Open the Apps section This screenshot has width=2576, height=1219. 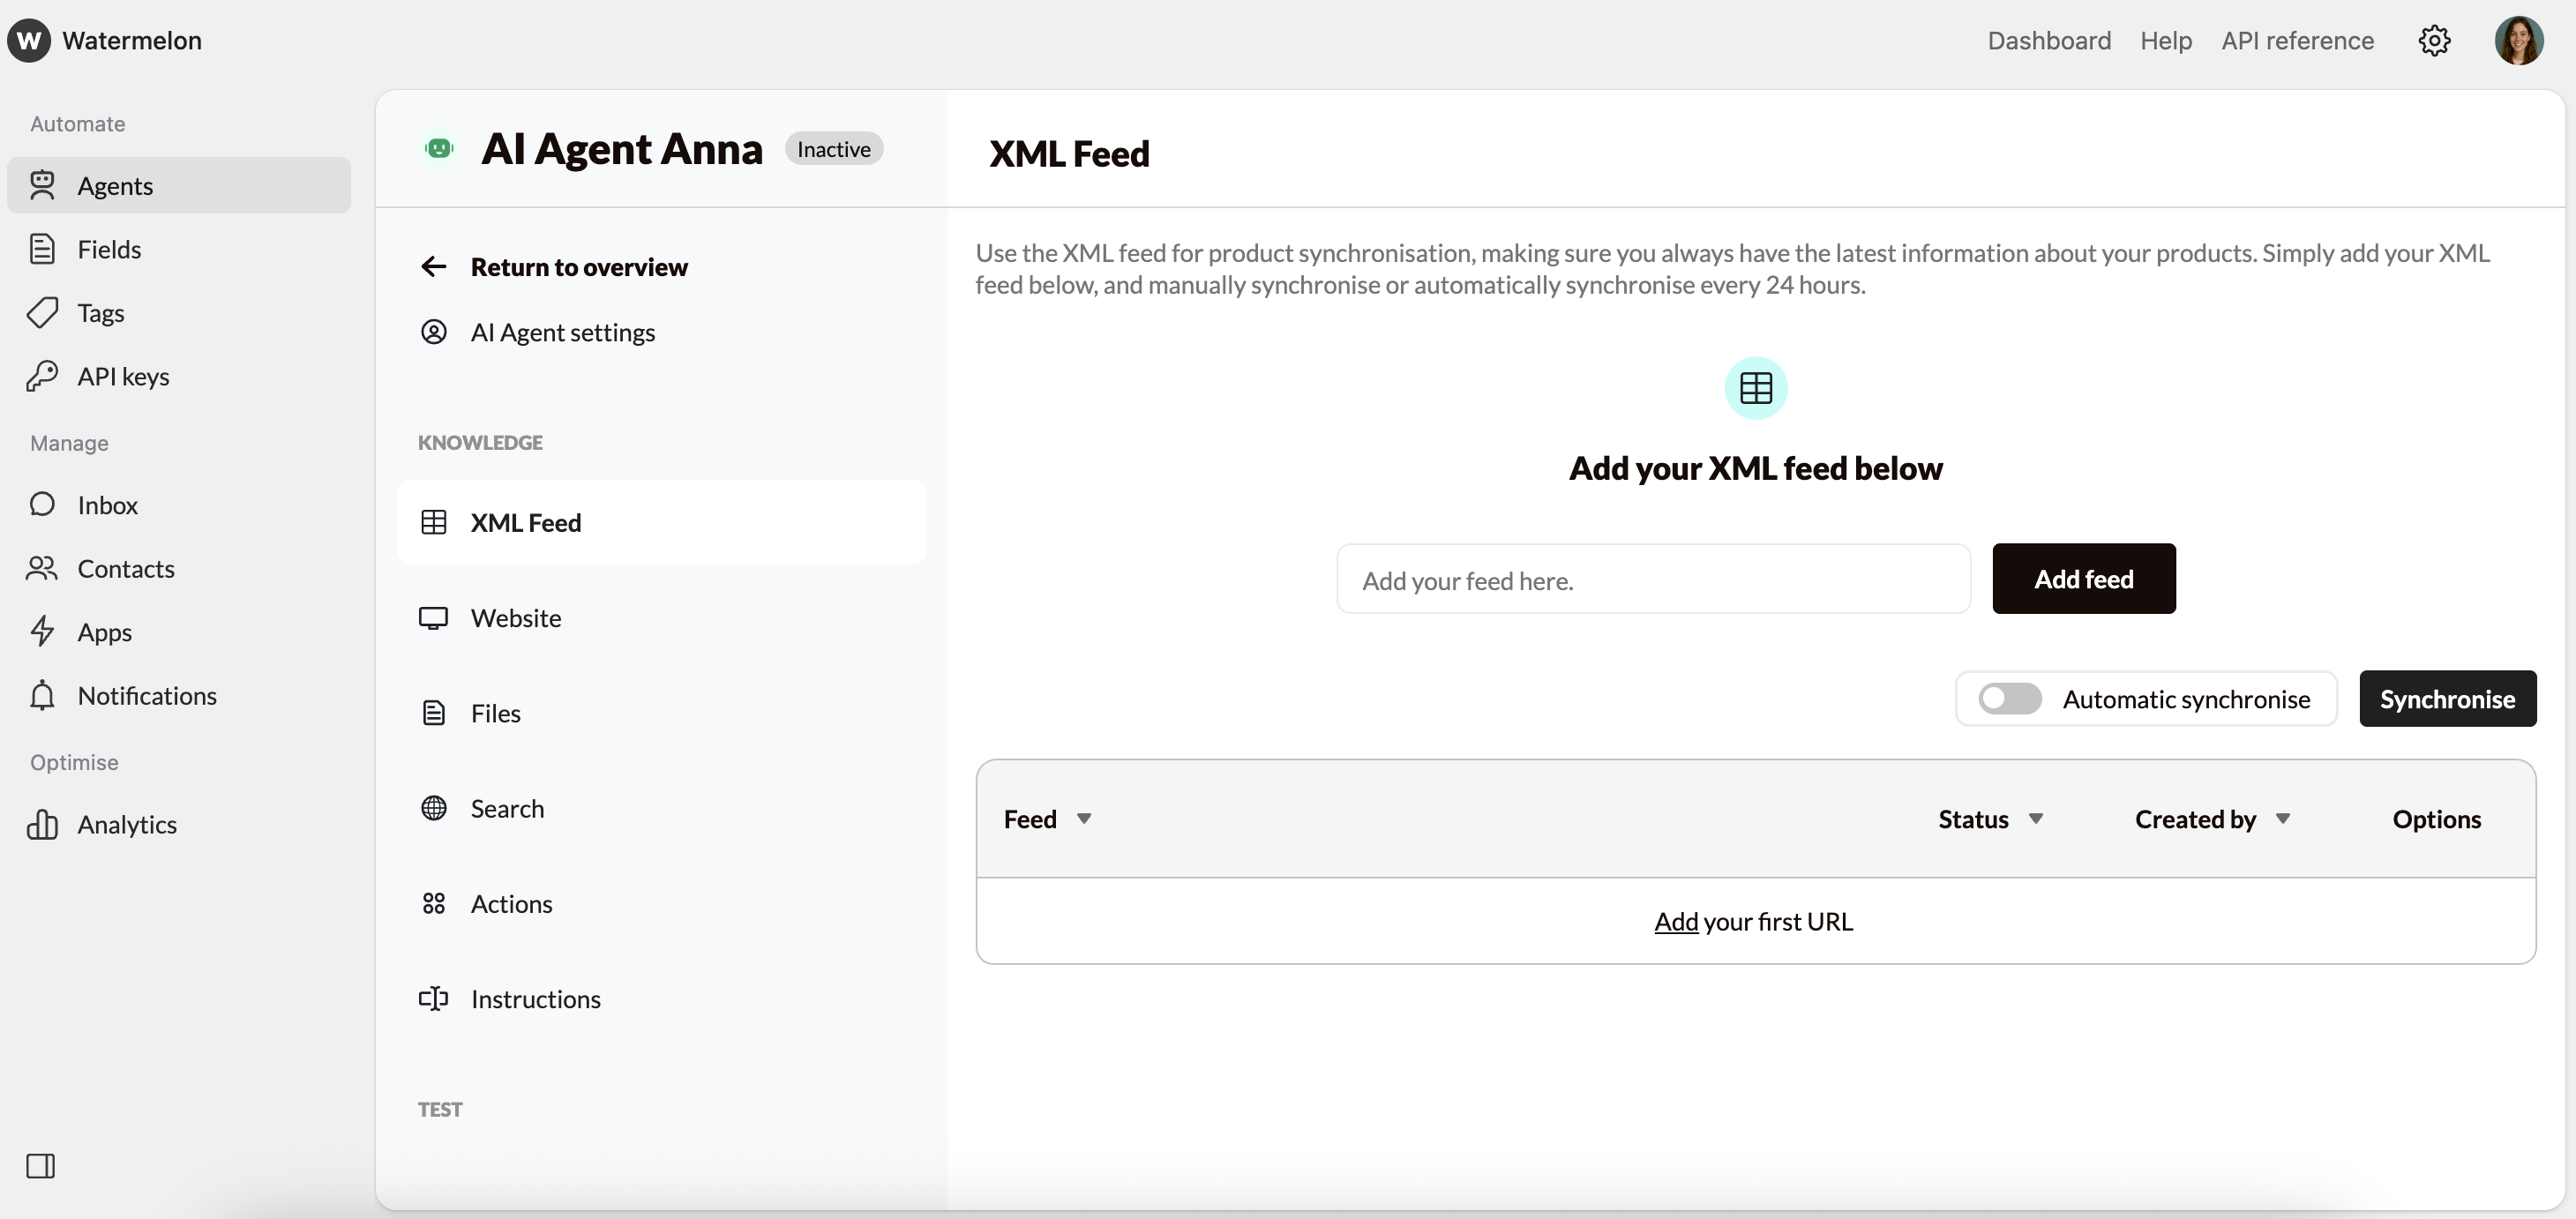(105, 631)
